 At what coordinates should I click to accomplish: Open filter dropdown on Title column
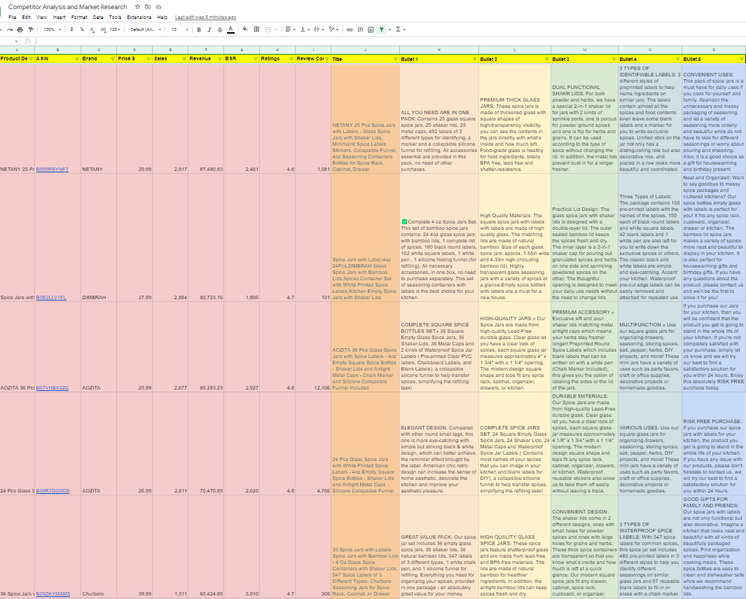point(396,59)
